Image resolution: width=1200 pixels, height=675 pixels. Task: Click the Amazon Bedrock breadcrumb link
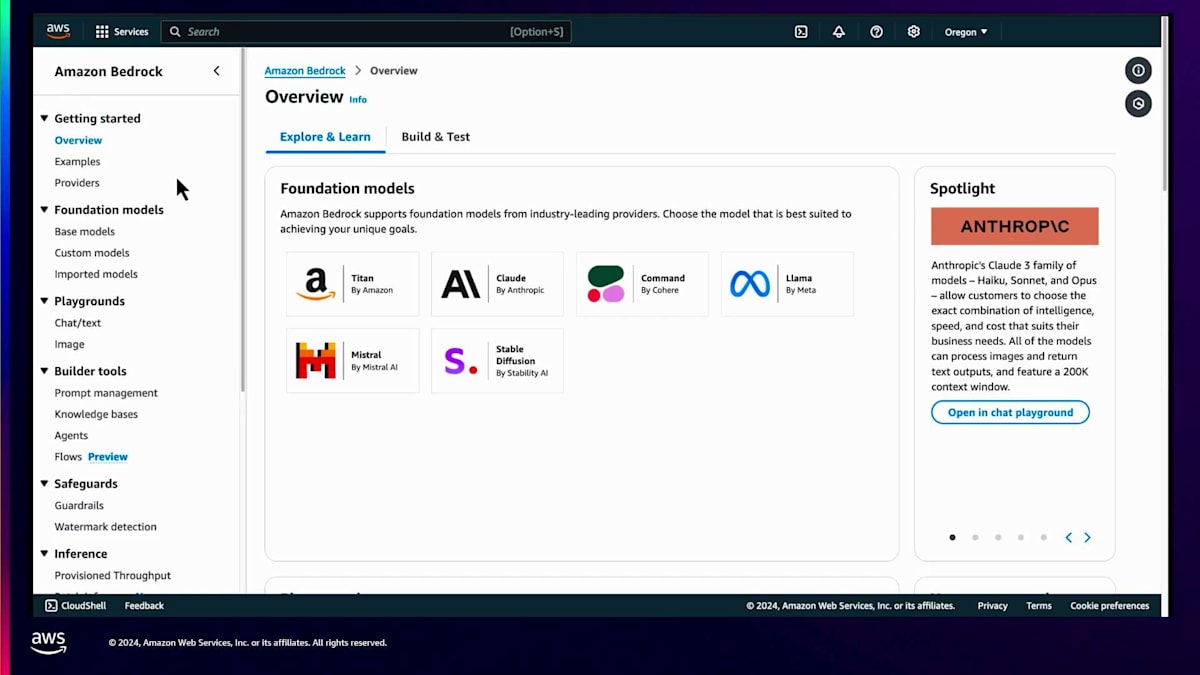(x=305, y=71)
